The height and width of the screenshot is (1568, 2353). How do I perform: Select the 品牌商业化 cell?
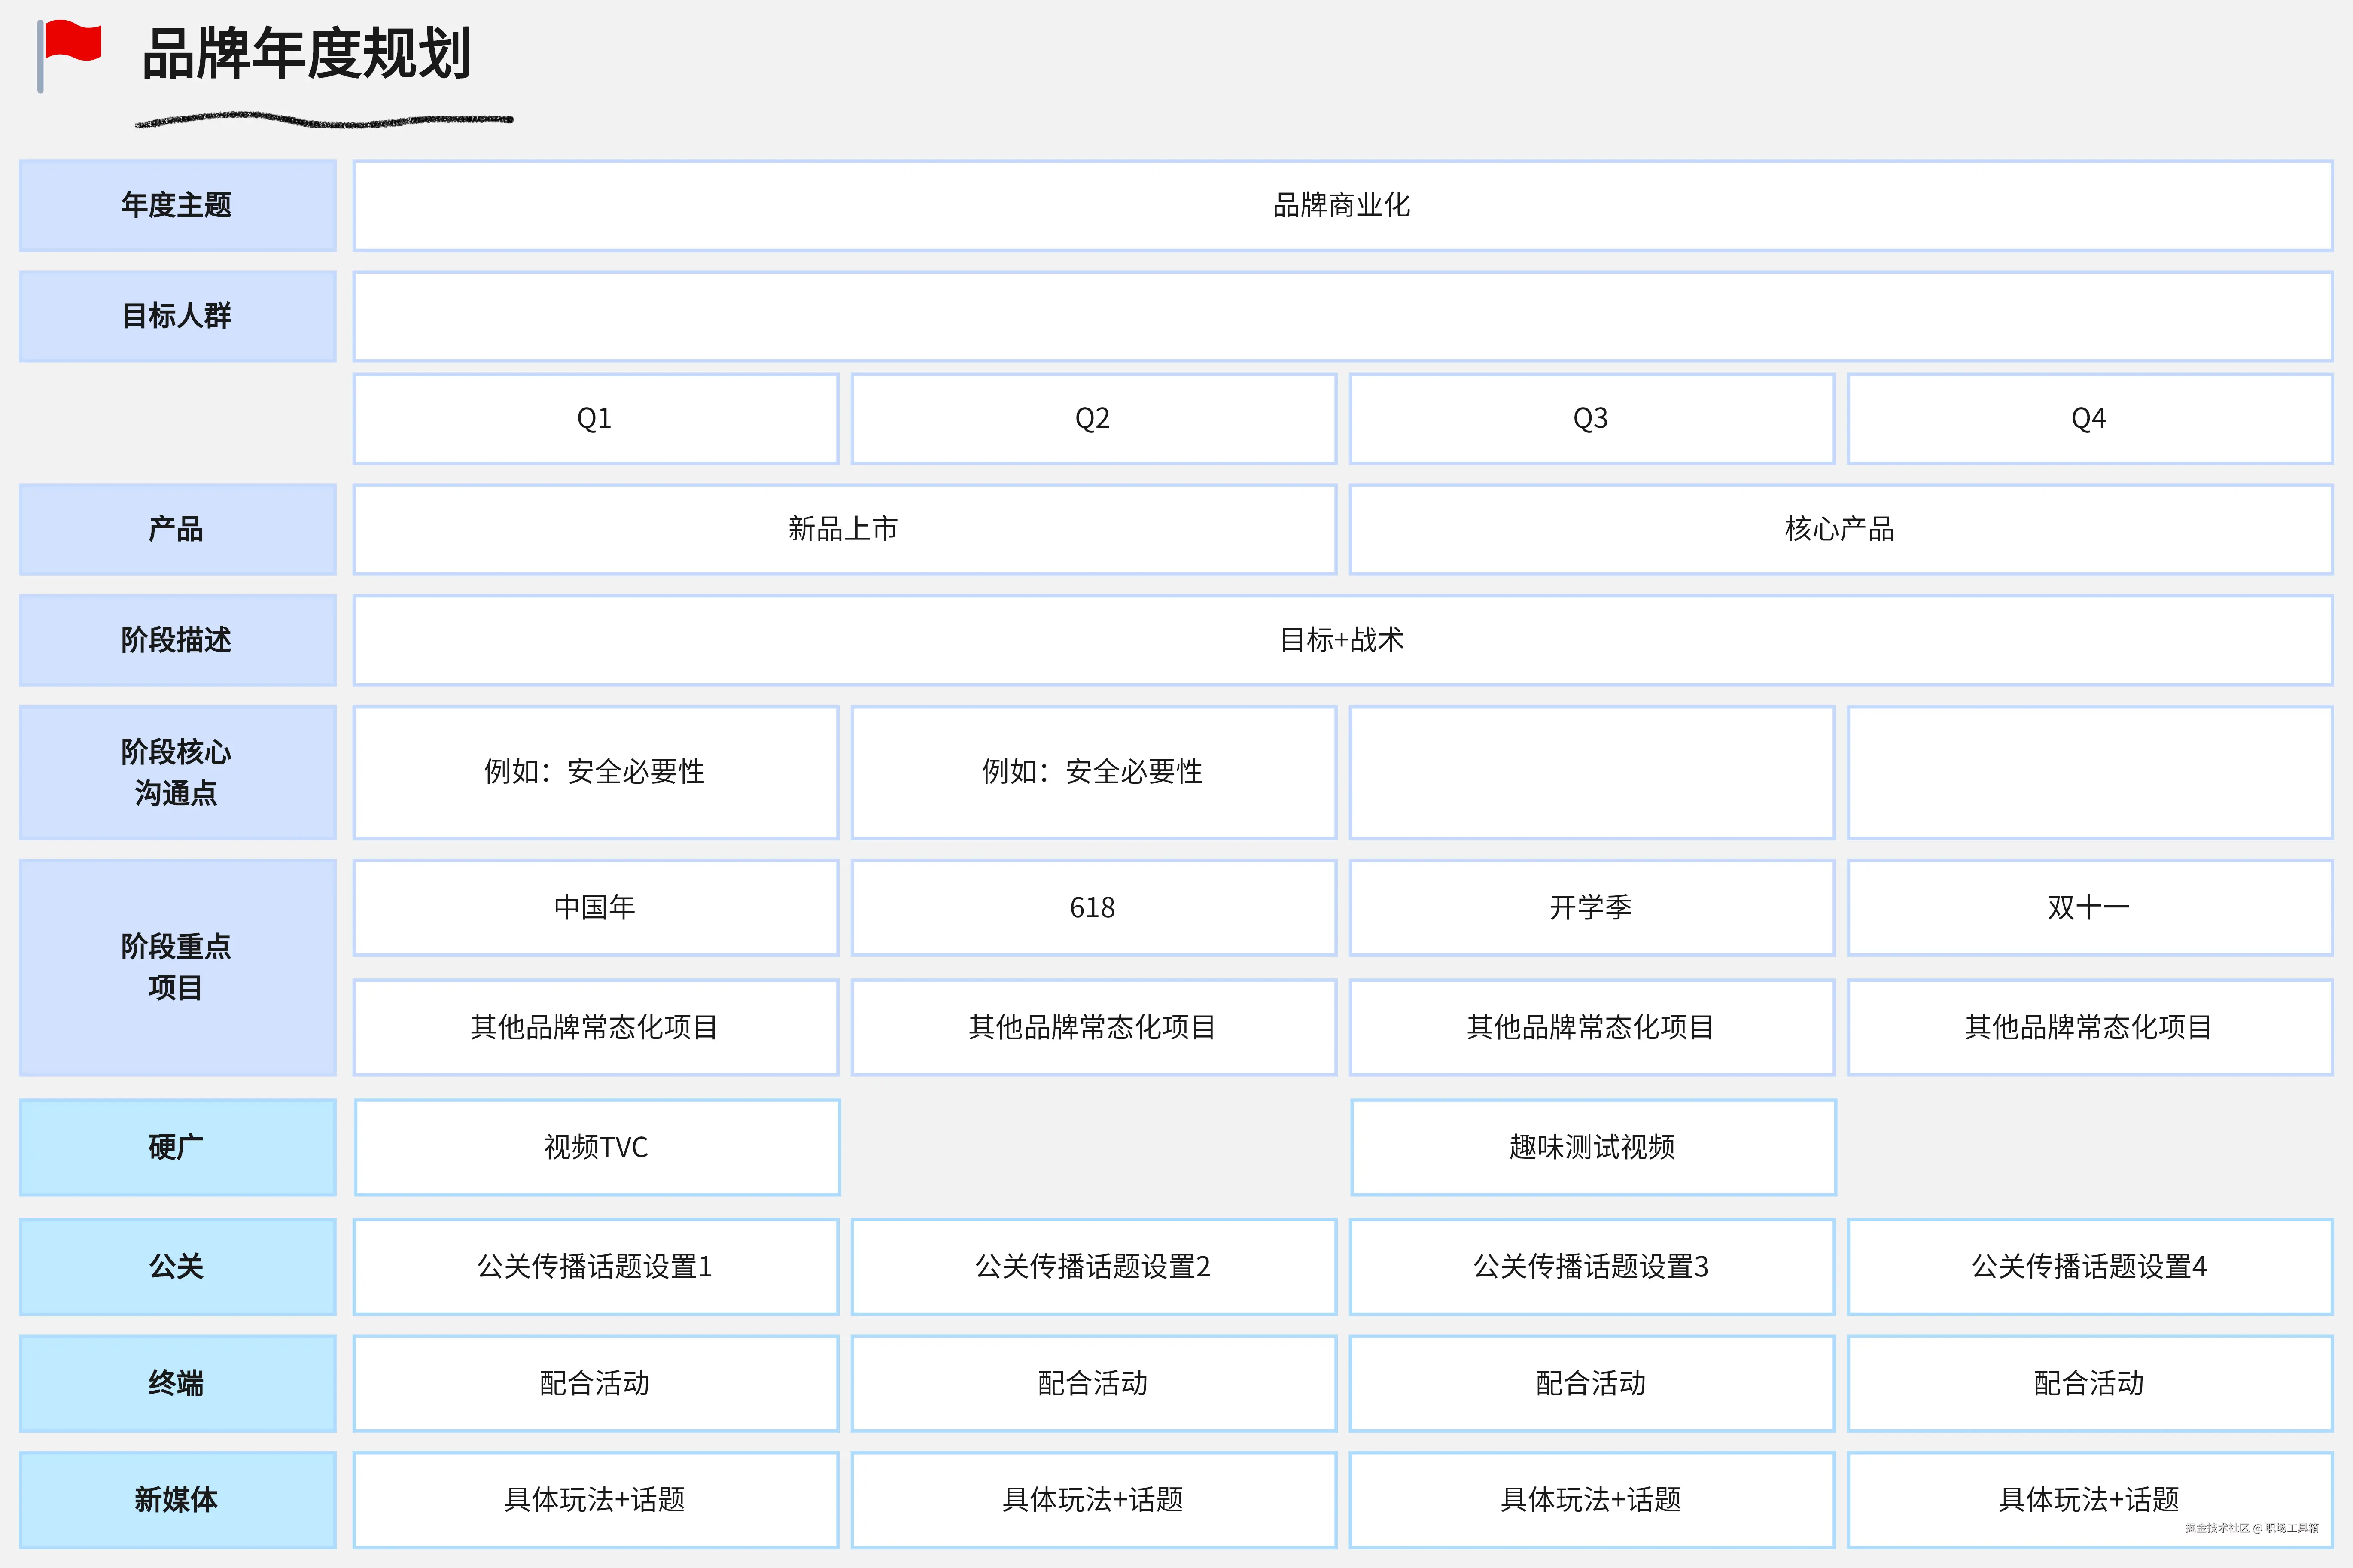(x=1341, y=205)
